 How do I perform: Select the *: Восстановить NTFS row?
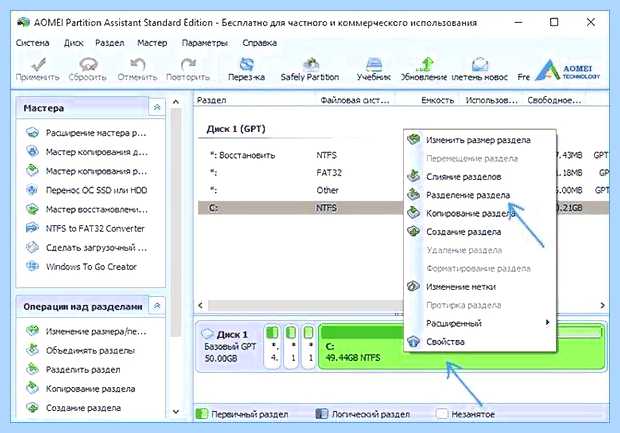[301, 155]
